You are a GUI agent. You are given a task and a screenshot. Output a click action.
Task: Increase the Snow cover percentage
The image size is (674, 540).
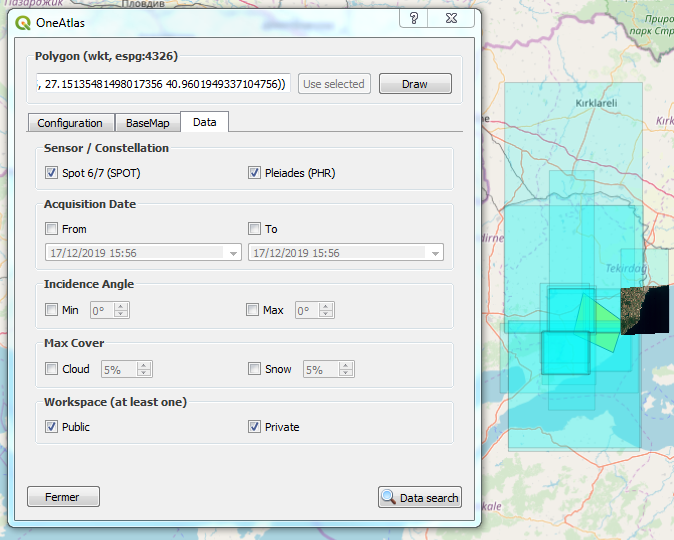346,365
